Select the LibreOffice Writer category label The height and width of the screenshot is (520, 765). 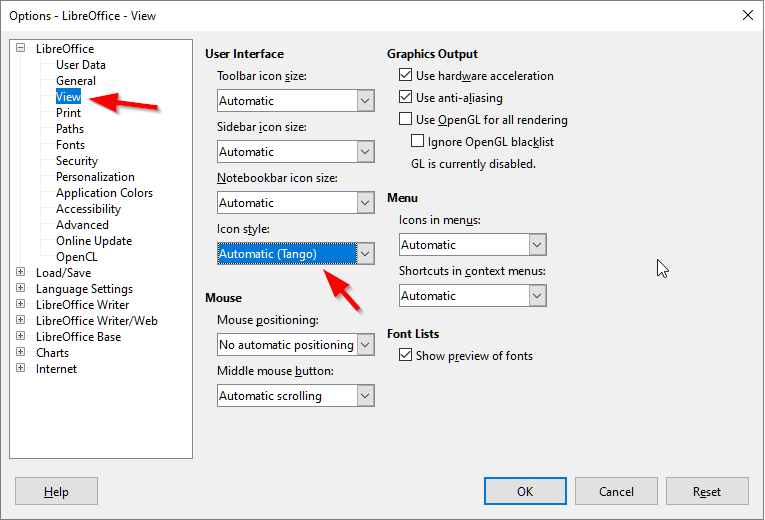[x=82, y=305]
